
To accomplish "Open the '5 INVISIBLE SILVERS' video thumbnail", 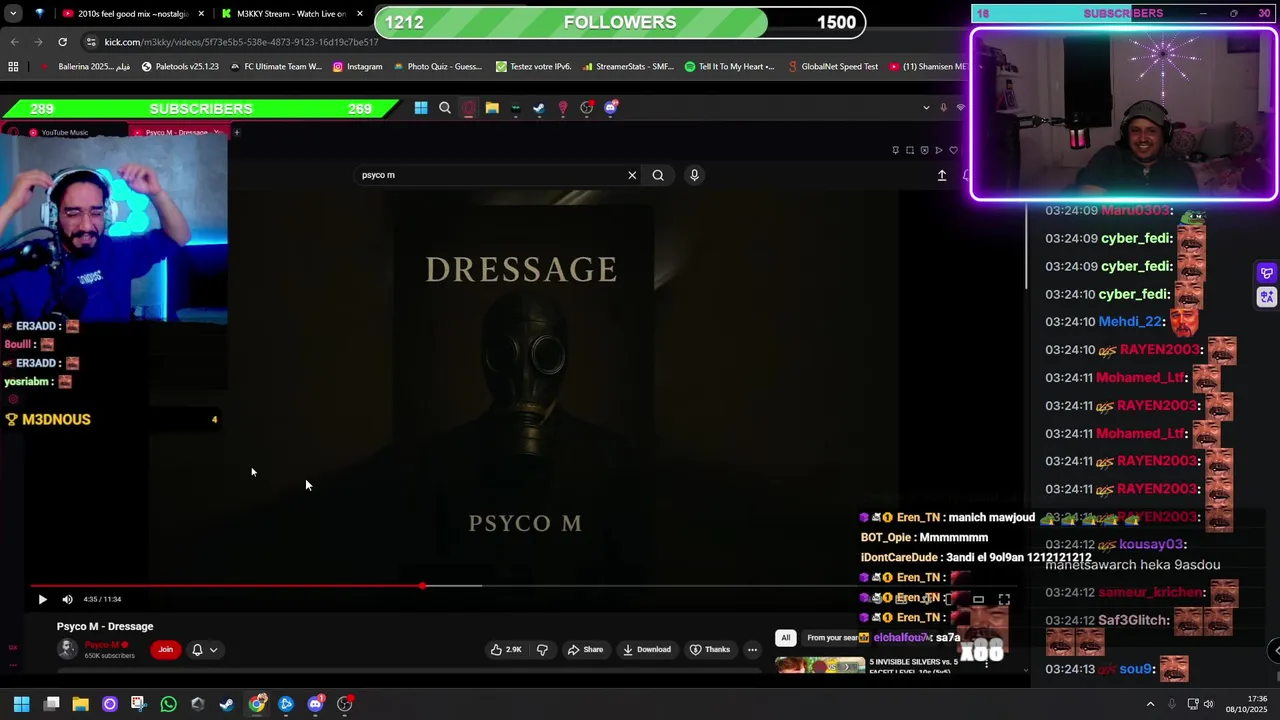I will click(820, 664).
